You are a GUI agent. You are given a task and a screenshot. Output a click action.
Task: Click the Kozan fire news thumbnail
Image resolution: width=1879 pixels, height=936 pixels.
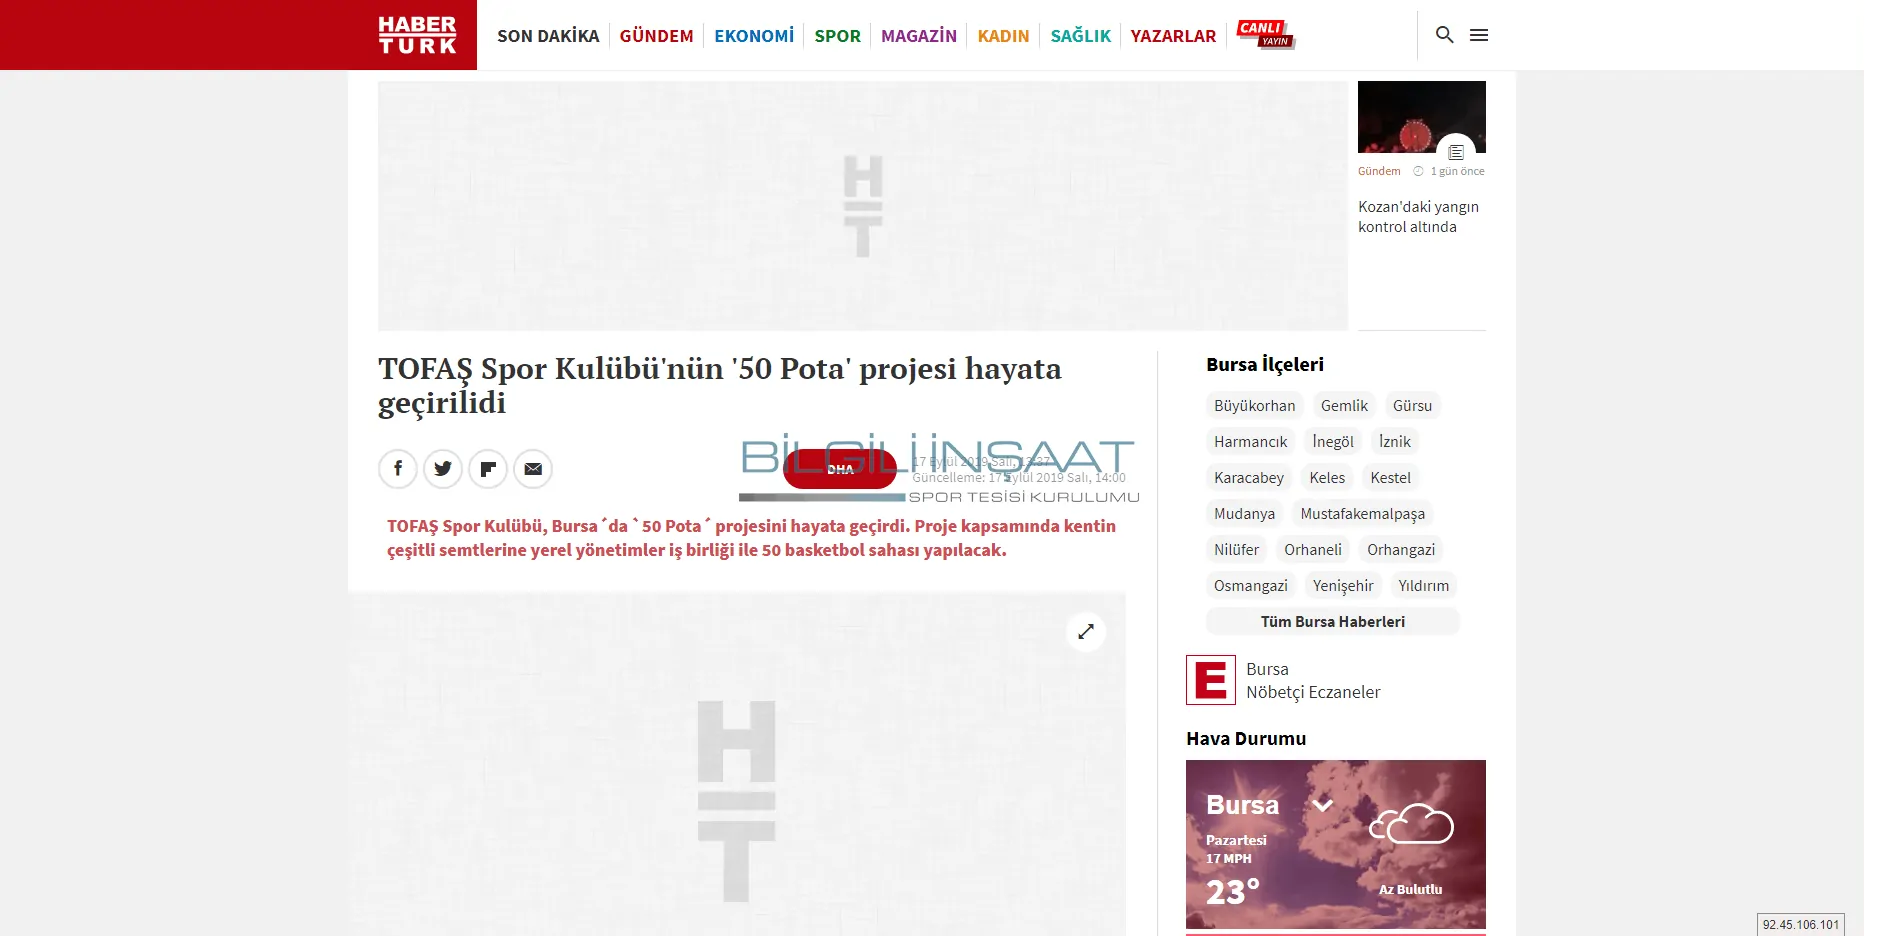1421,117
